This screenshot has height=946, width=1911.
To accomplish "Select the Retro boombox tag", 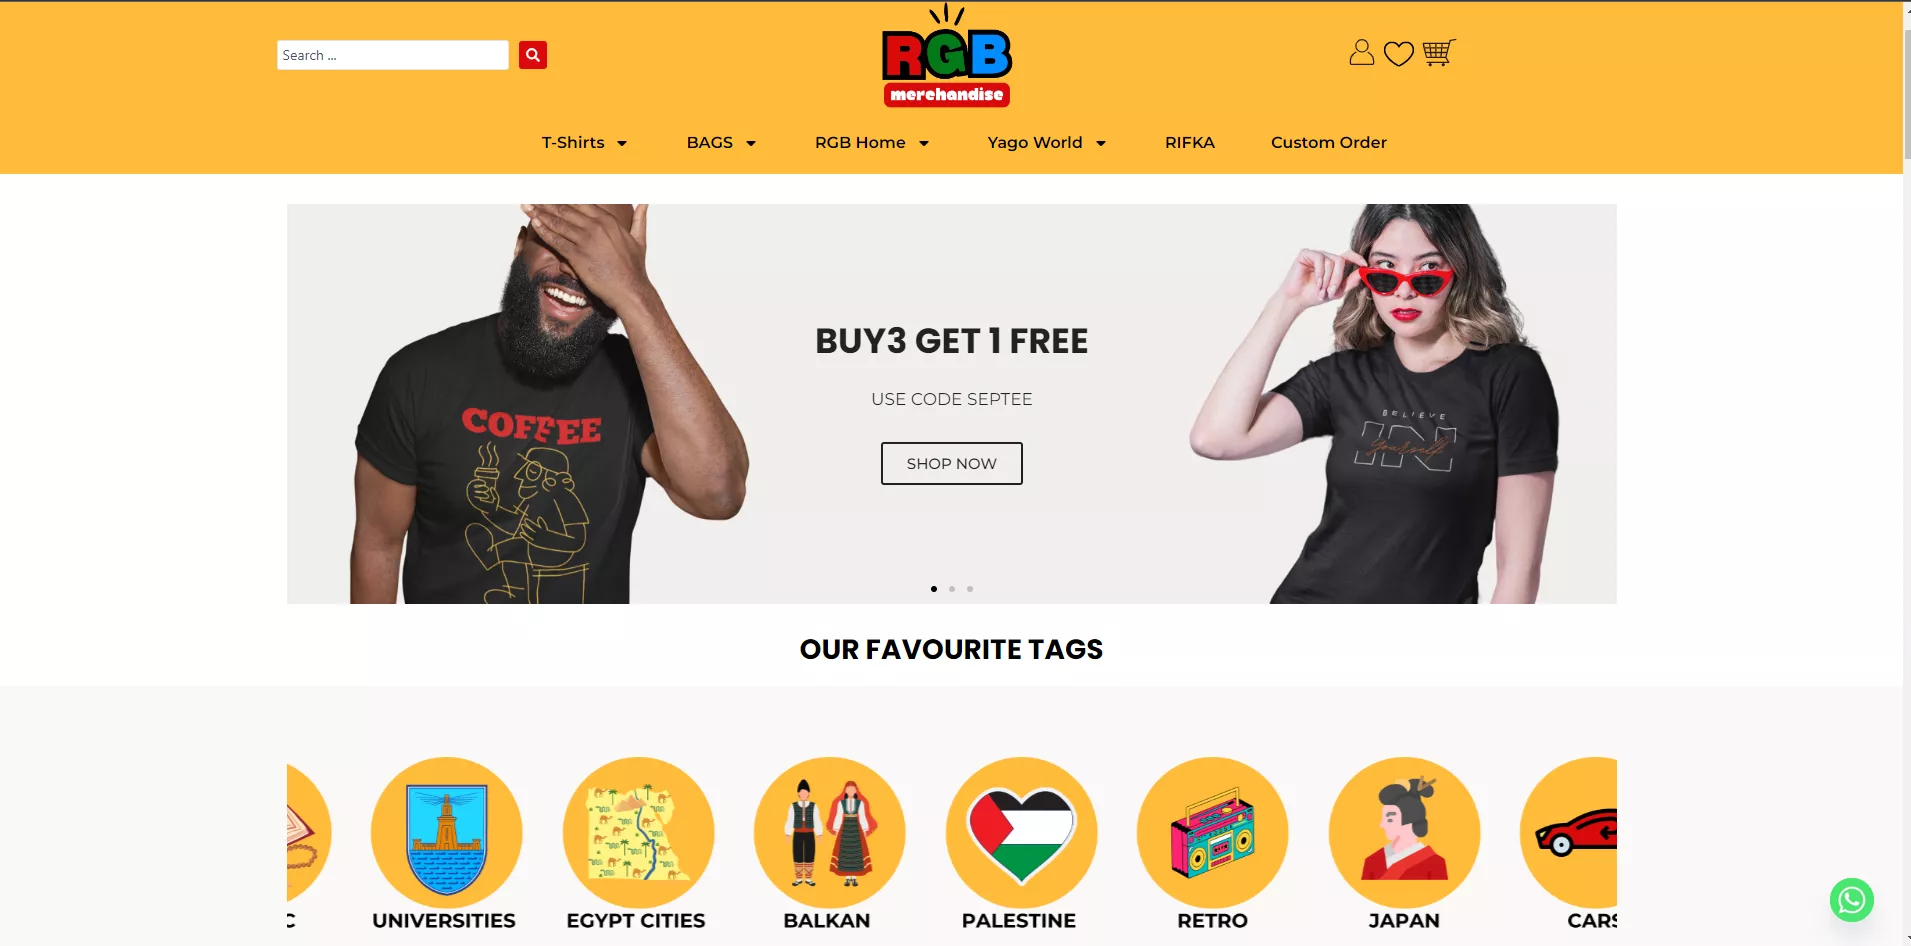I will coord(1212,833).
